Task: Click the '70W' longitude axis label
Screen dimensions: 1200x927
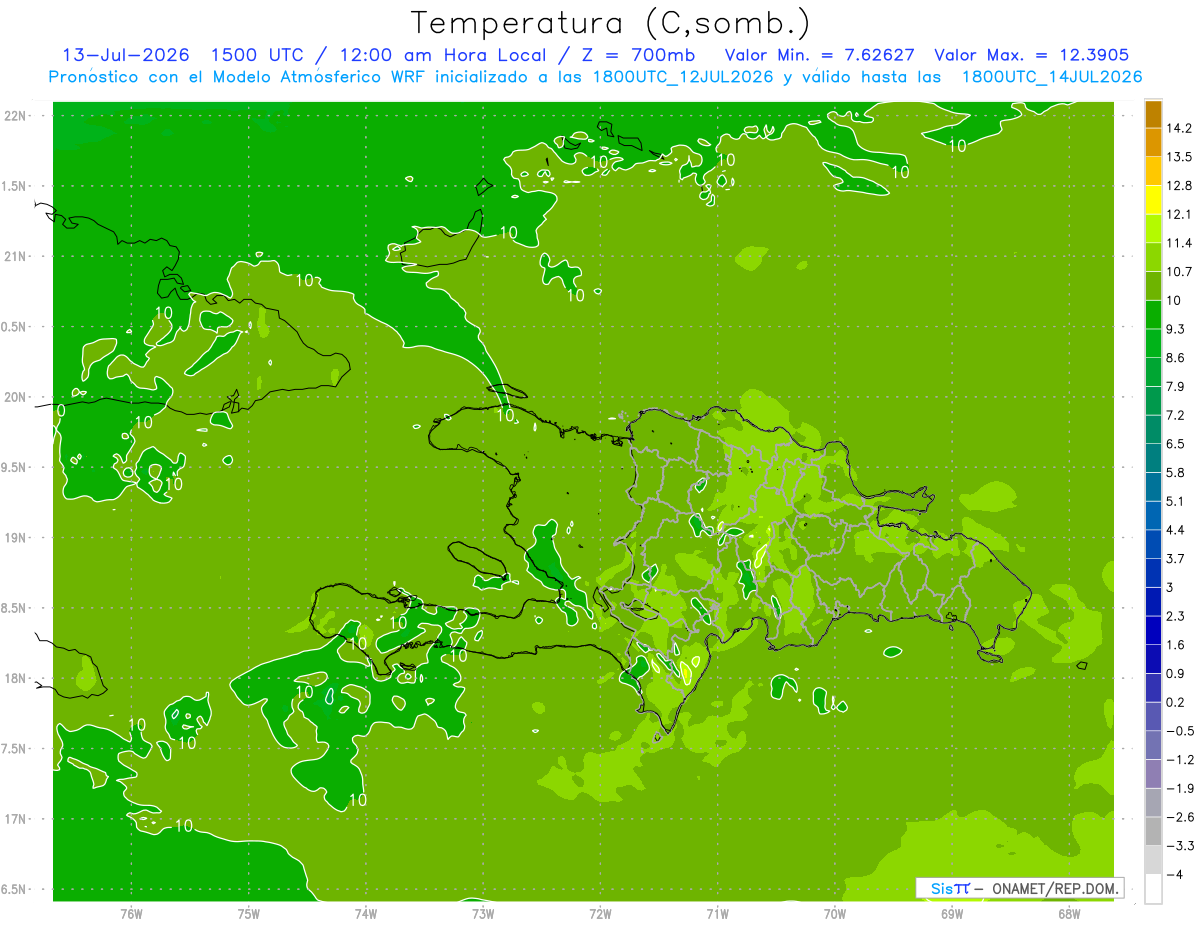Action: click(x=834, y=914)
